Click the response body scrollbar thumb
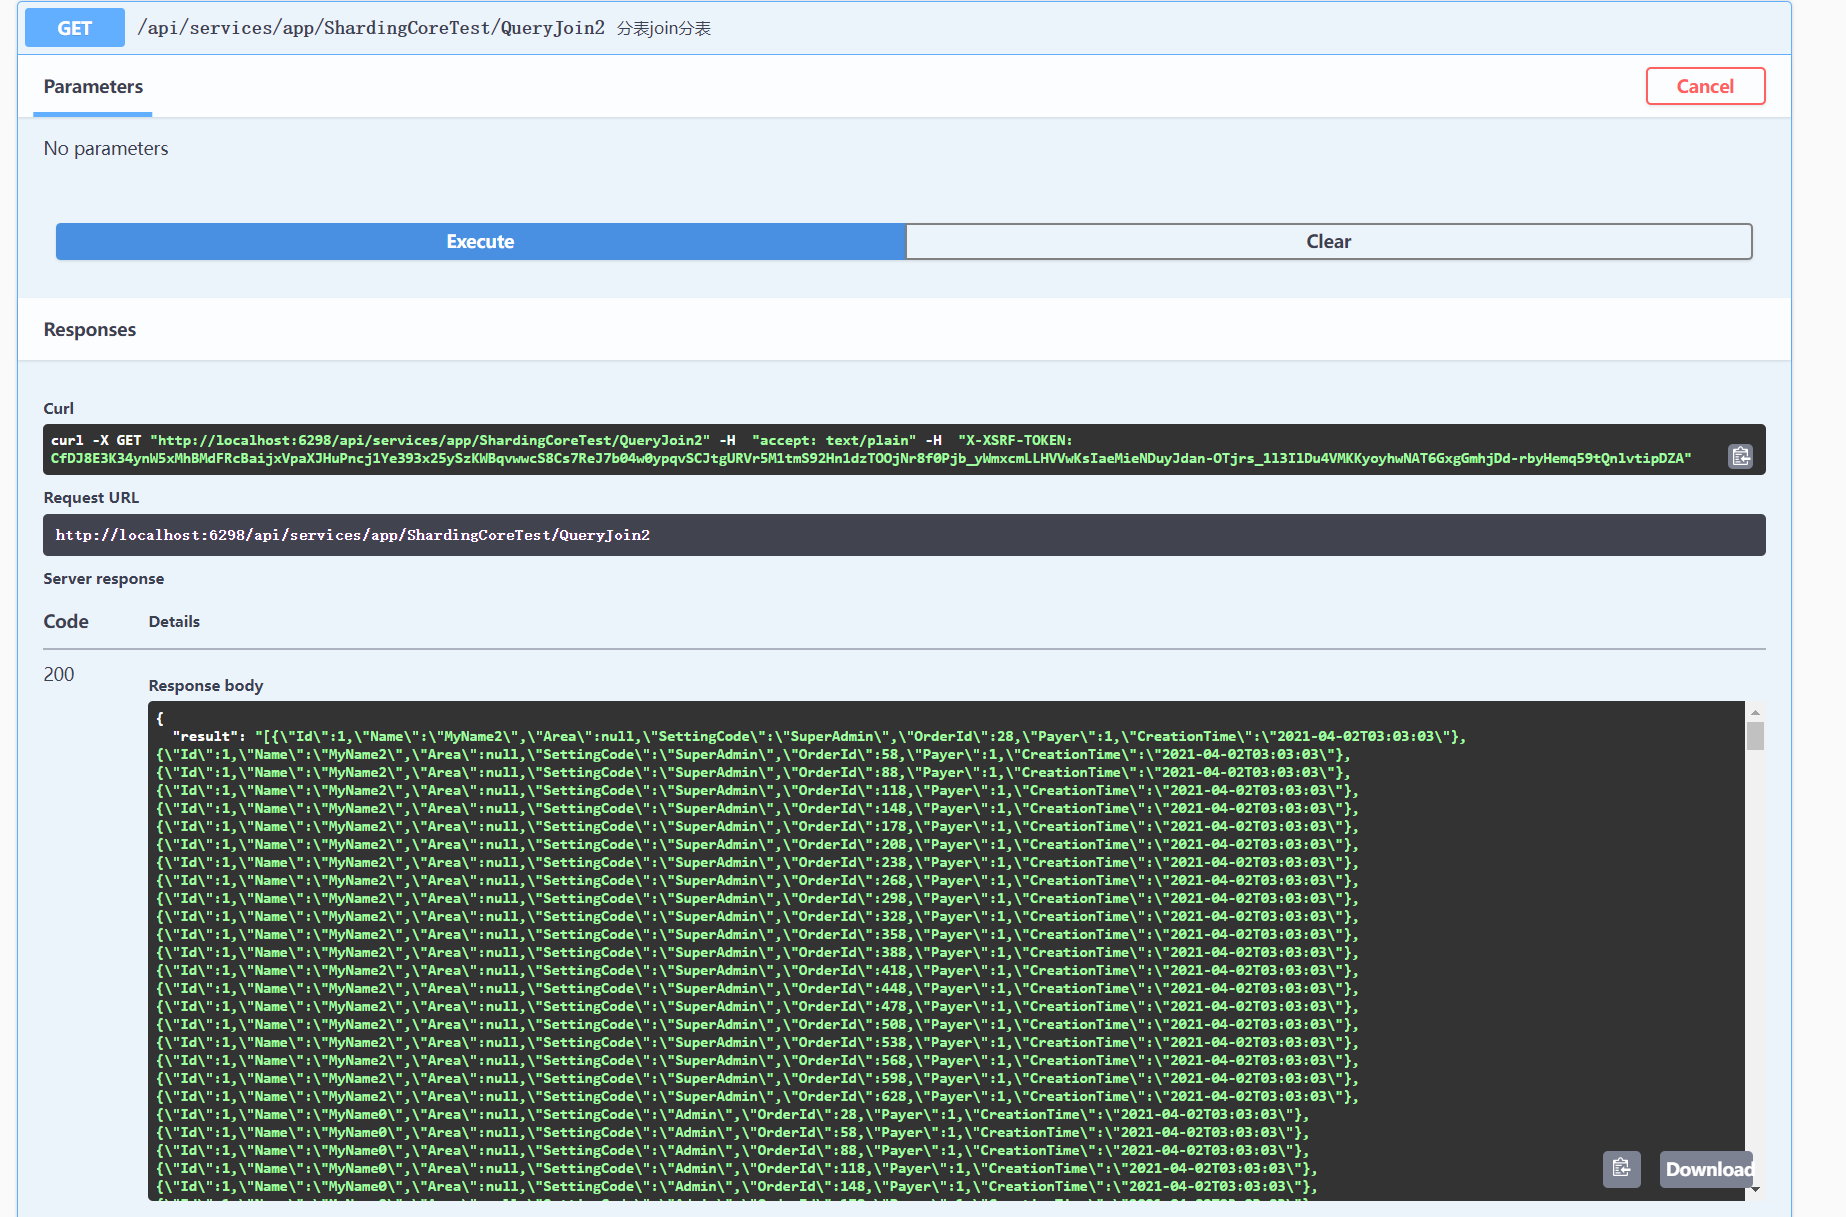This screenshot has width=1846, height=1217. [x=1755, y=736]
